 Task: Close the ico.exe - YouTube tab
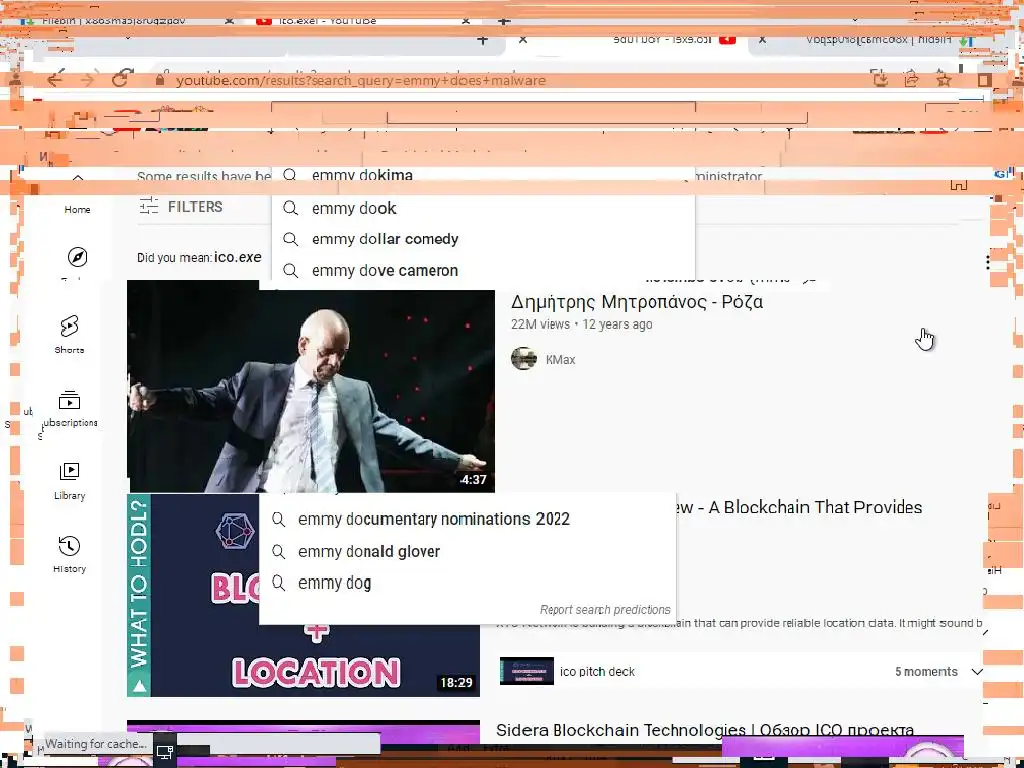click(465, 21)
